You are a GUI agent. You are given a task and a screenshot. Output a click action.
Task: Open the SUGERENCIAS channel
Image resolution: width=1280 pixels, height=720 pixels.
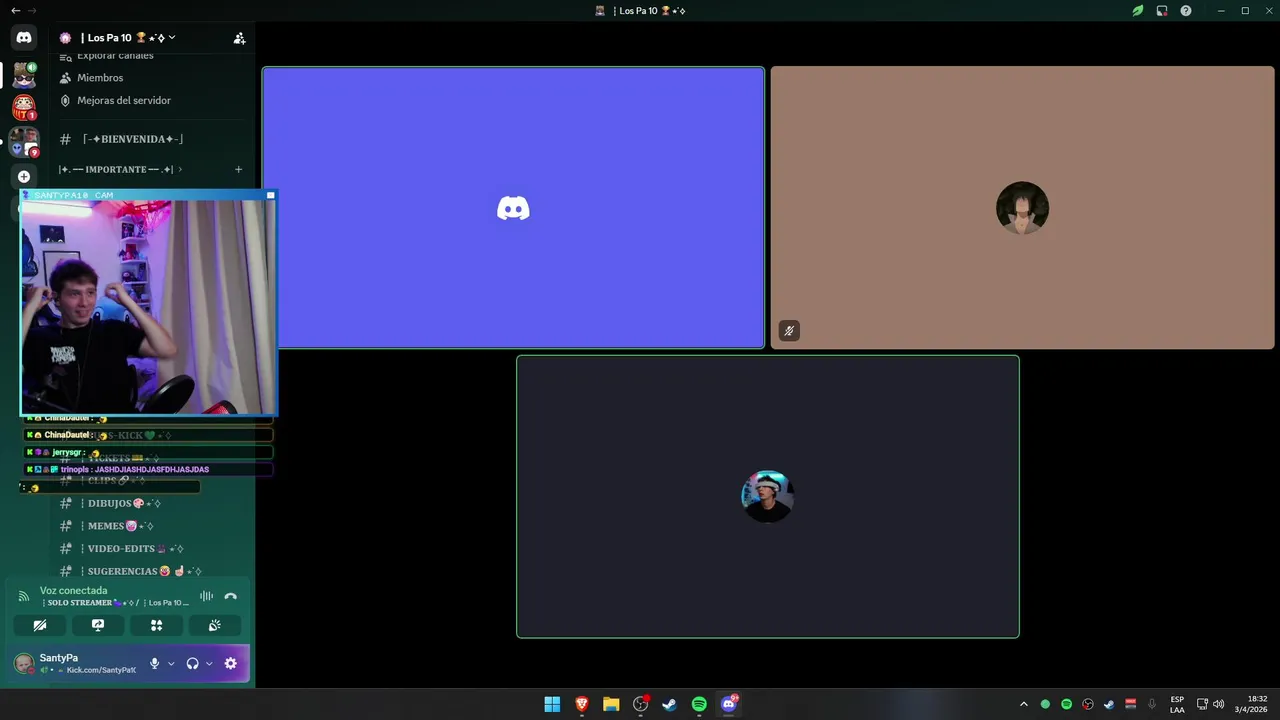click(144, 571)
